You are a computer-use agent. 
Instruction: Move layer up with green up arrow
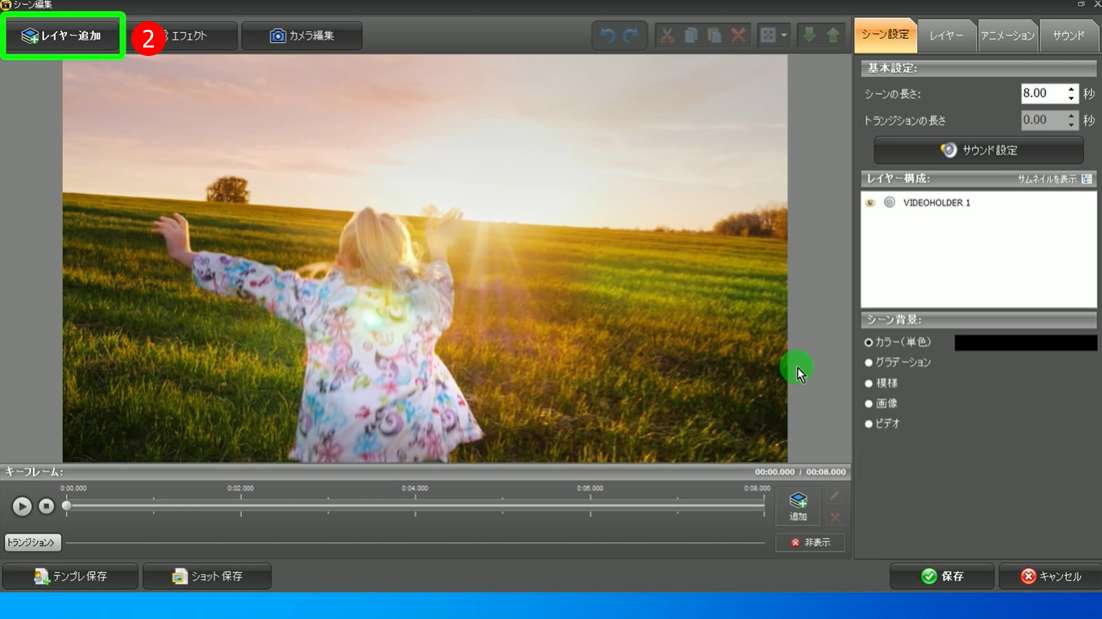pos(832,36)
